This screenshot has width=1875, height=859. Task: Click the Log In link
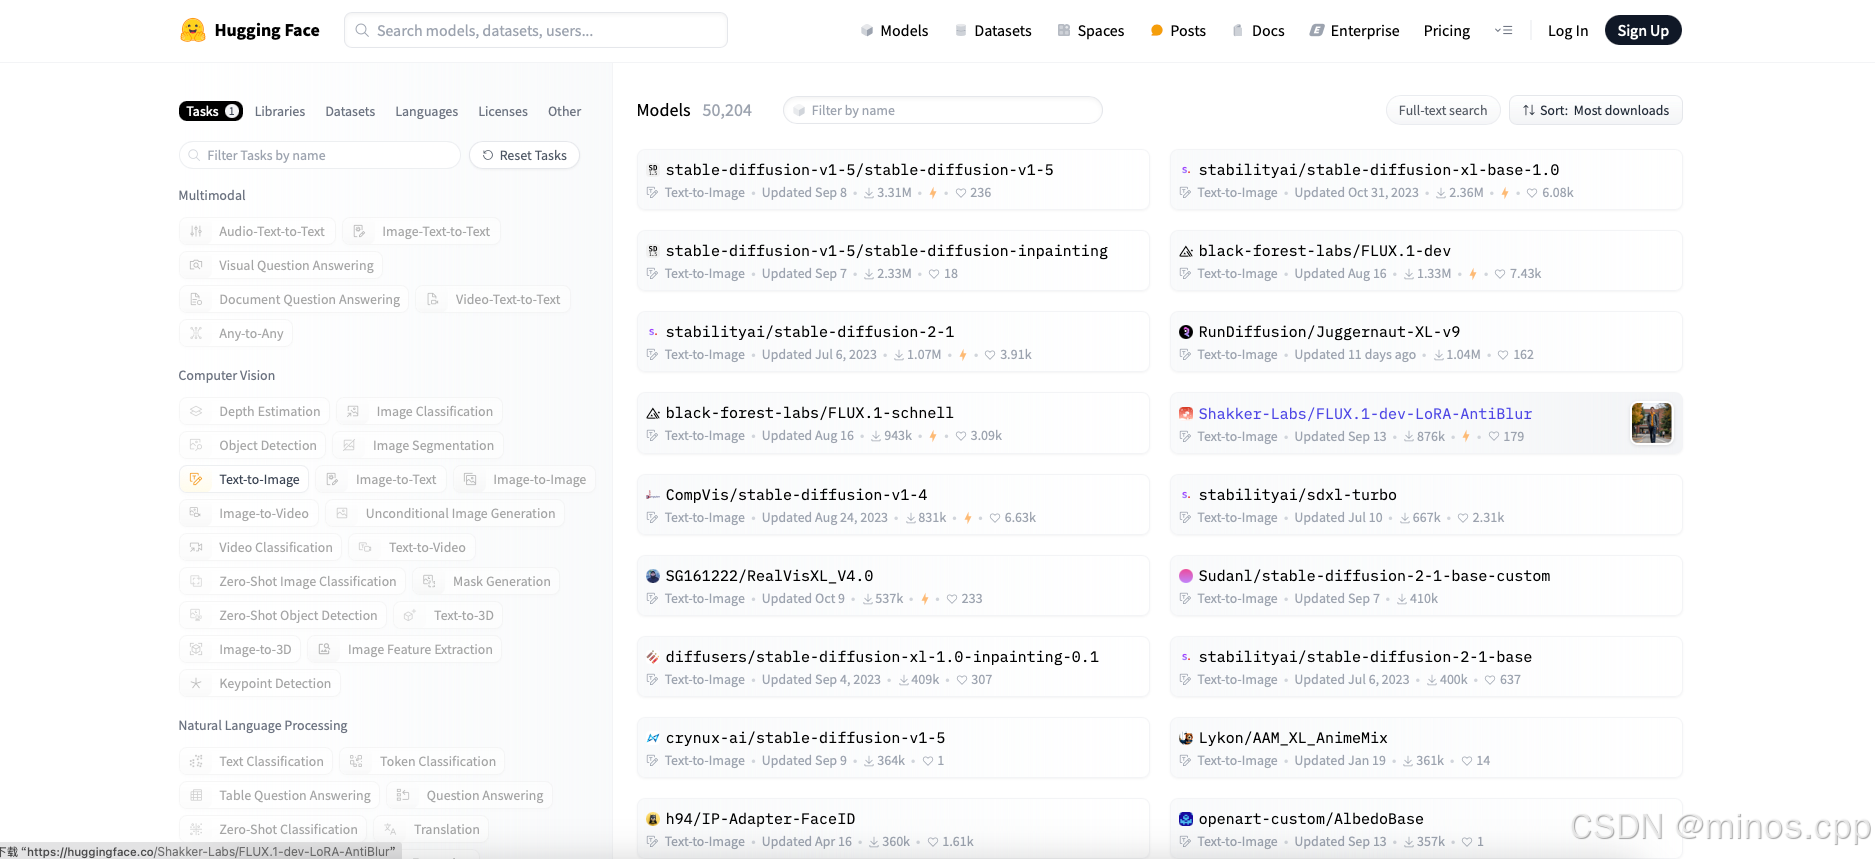(1567, 31)
